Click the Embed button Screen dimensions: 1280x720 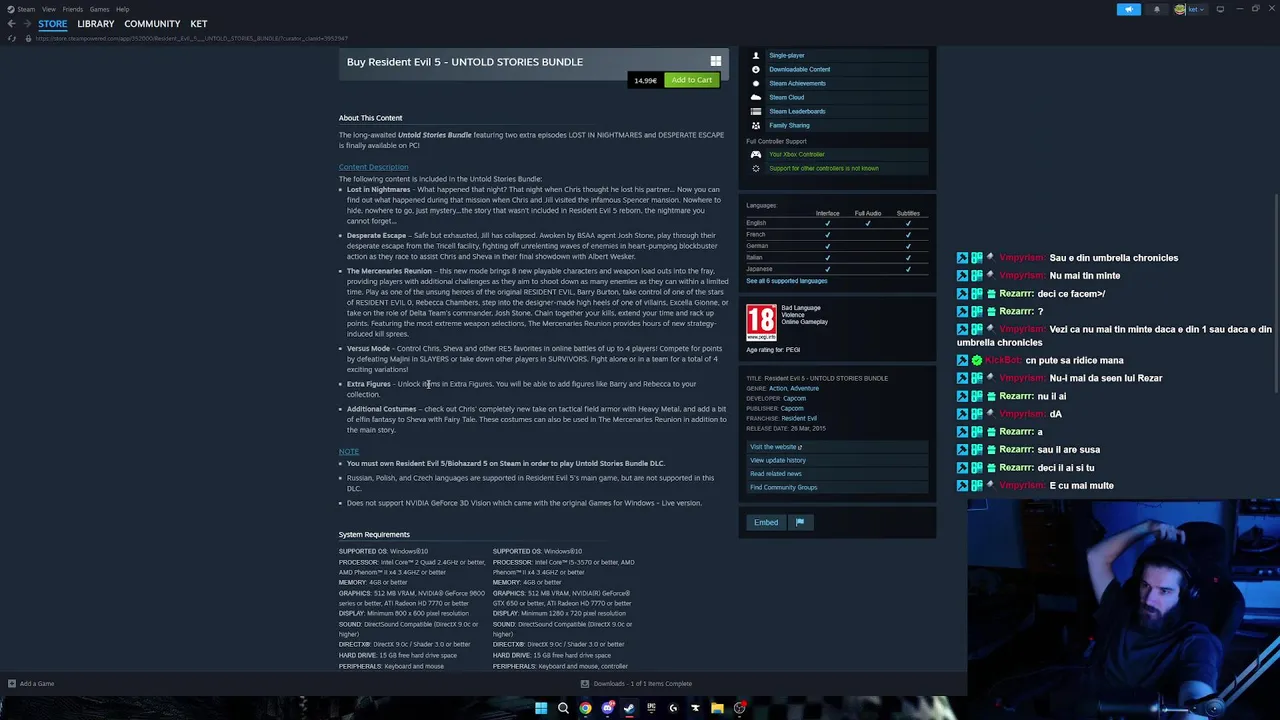tap(766, 522)
